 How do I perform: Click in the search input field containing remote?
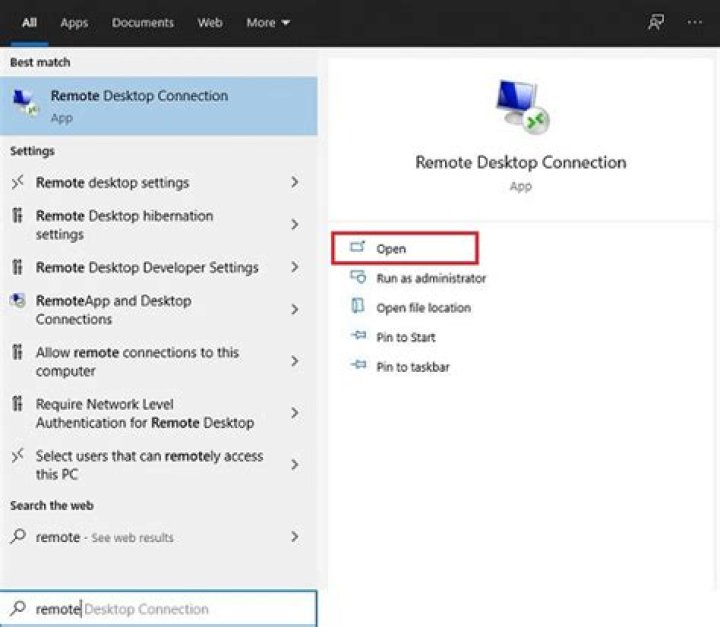tap(158, 609)
